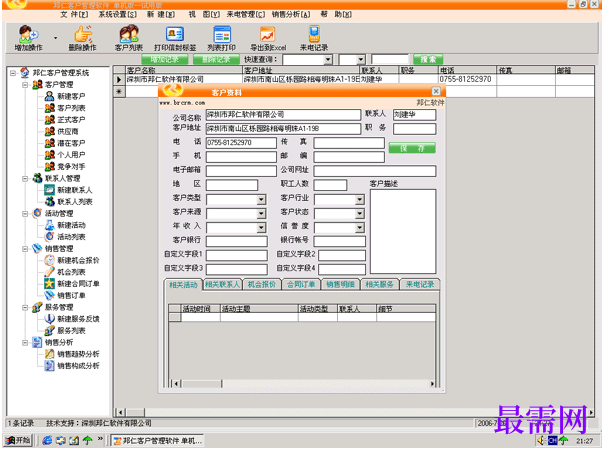This screenshot has height=451, width=606.
Task: Click the volume icon in system tray
Action: [x=540, y=440]
